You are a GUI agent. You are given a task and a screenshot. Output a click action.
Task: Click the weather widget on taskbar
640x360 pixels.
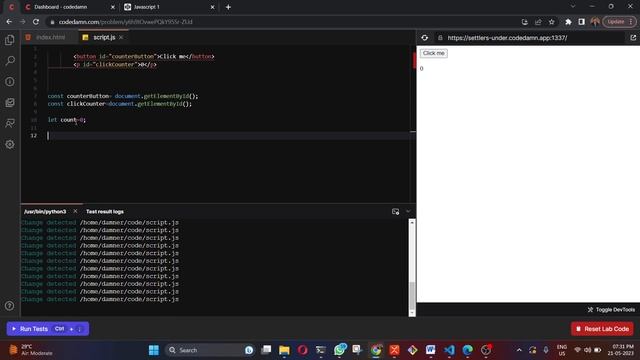(x=31, y=350)
